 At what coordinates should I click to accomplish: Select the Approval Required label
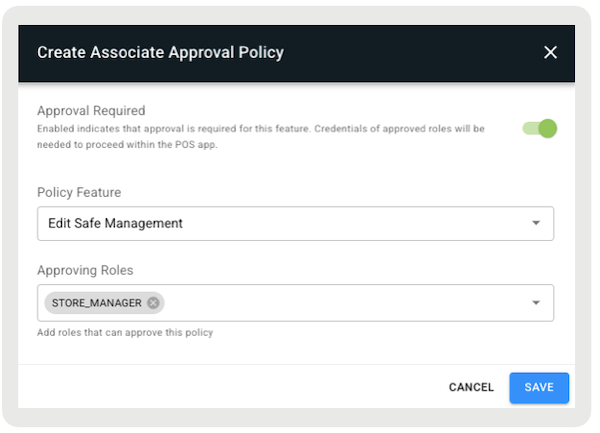click(91, 111)
